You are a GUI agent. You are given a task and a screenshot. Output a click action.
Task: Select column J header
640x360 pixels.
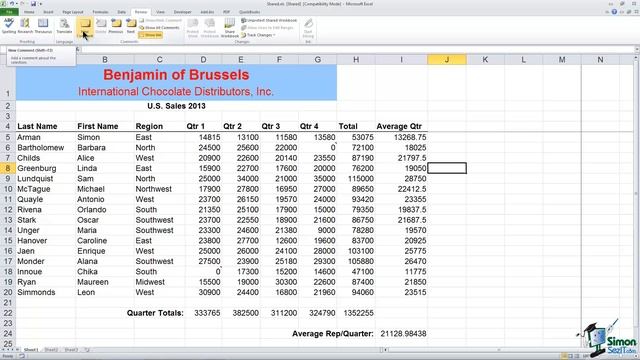click(x=447, y=60)
